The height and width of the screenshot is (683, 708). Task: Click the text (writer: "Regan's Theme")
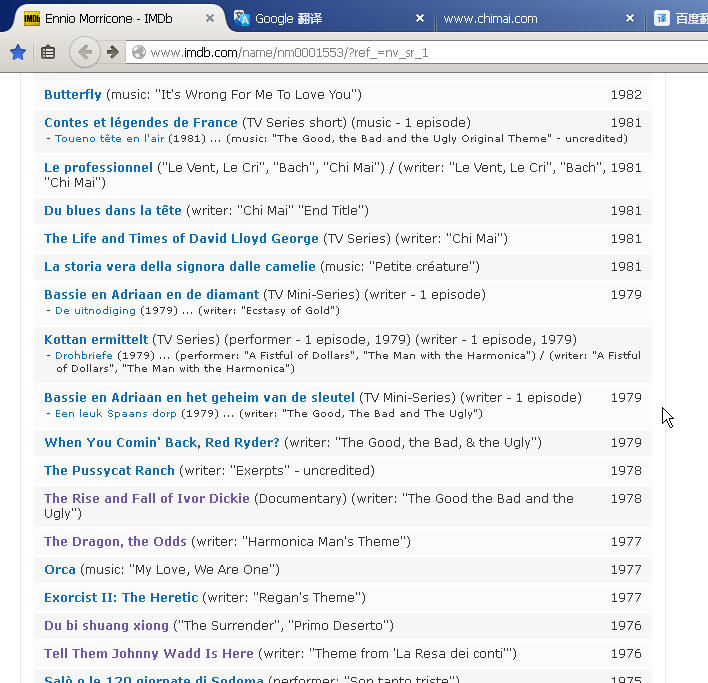click(x=284, y=598)
